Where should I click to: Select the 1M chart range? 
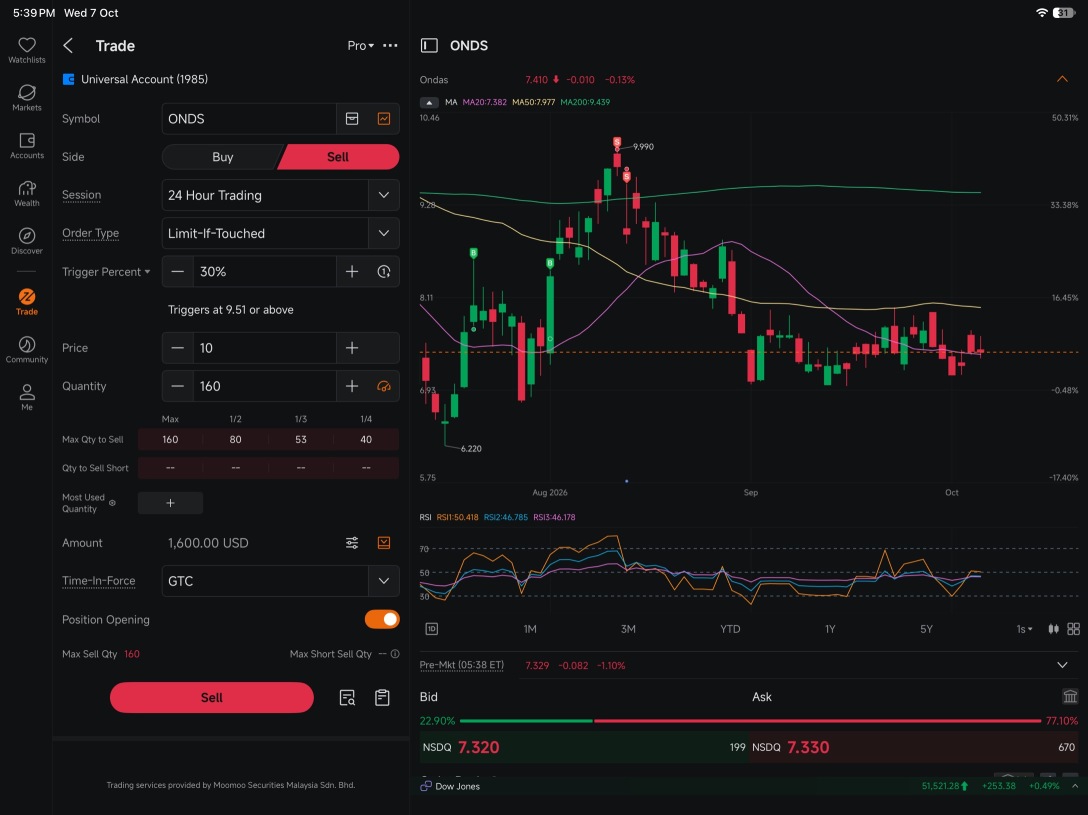tap(530, 629)
